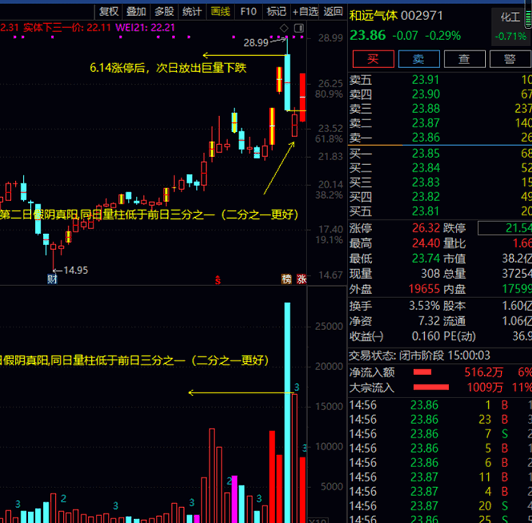
Task: Add stock via +自选
Action: pos(305,12)
